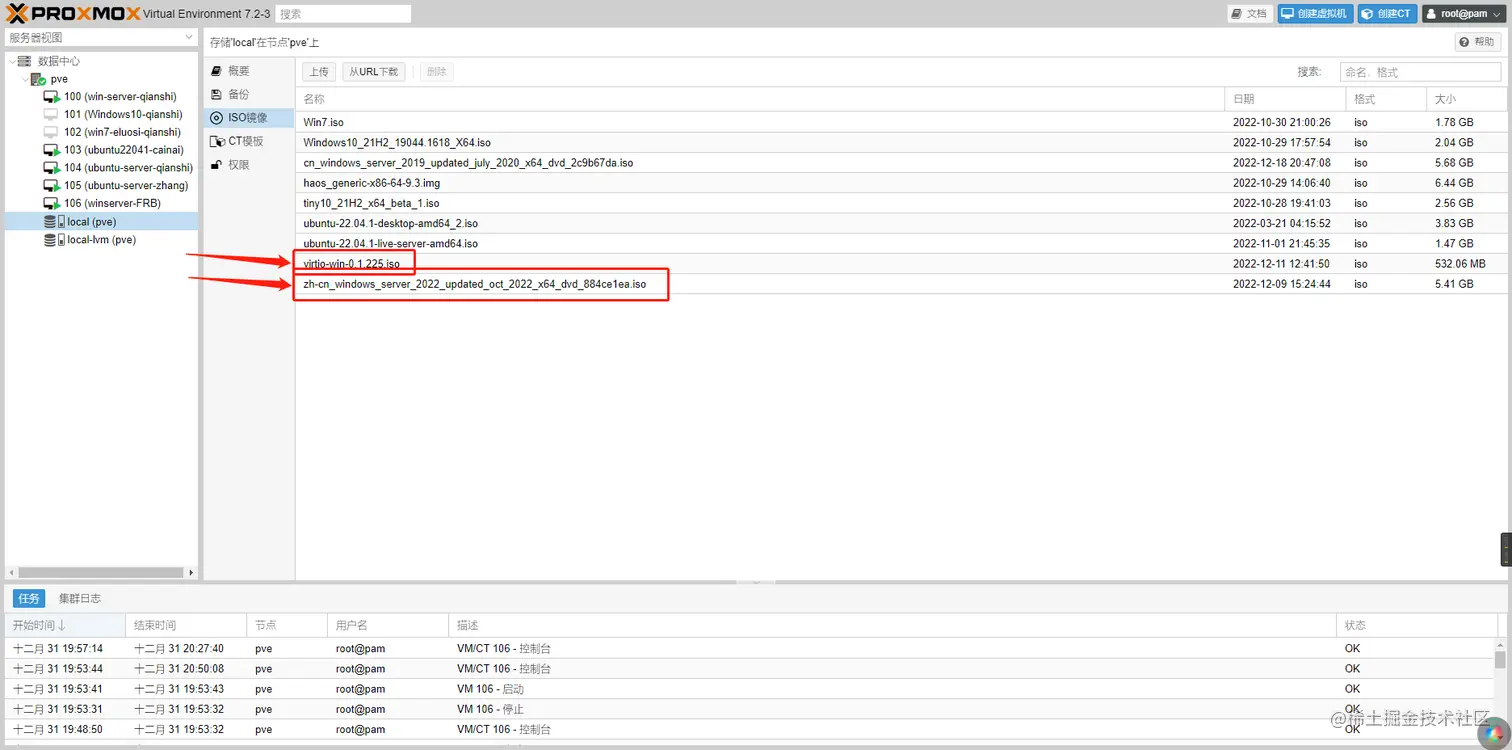Click monitor icon on 创建虚拟机 button

click(1288, 14)
